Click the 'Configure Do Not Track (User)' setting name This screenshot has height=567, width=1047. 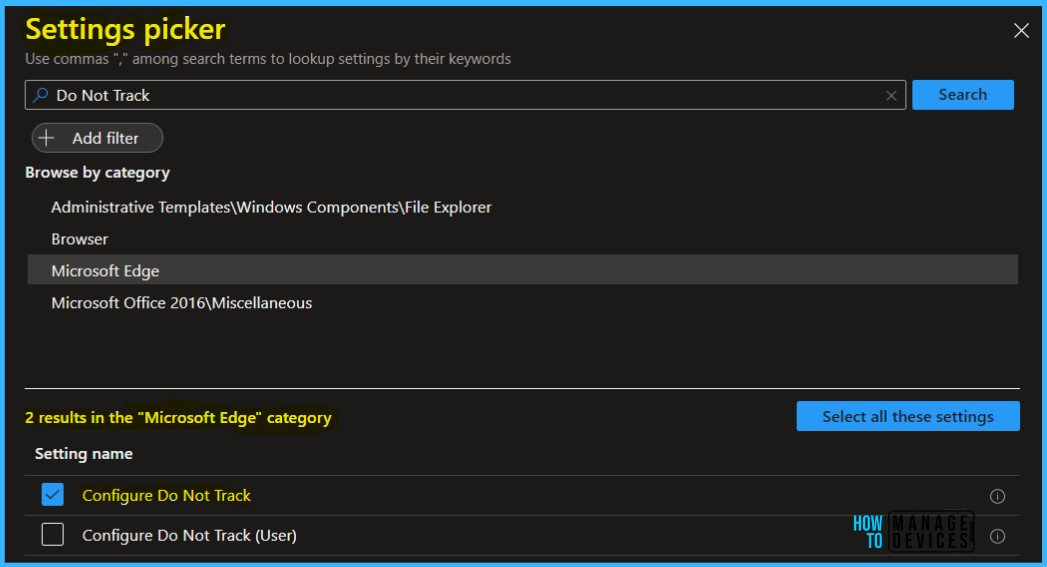[189, 536]
